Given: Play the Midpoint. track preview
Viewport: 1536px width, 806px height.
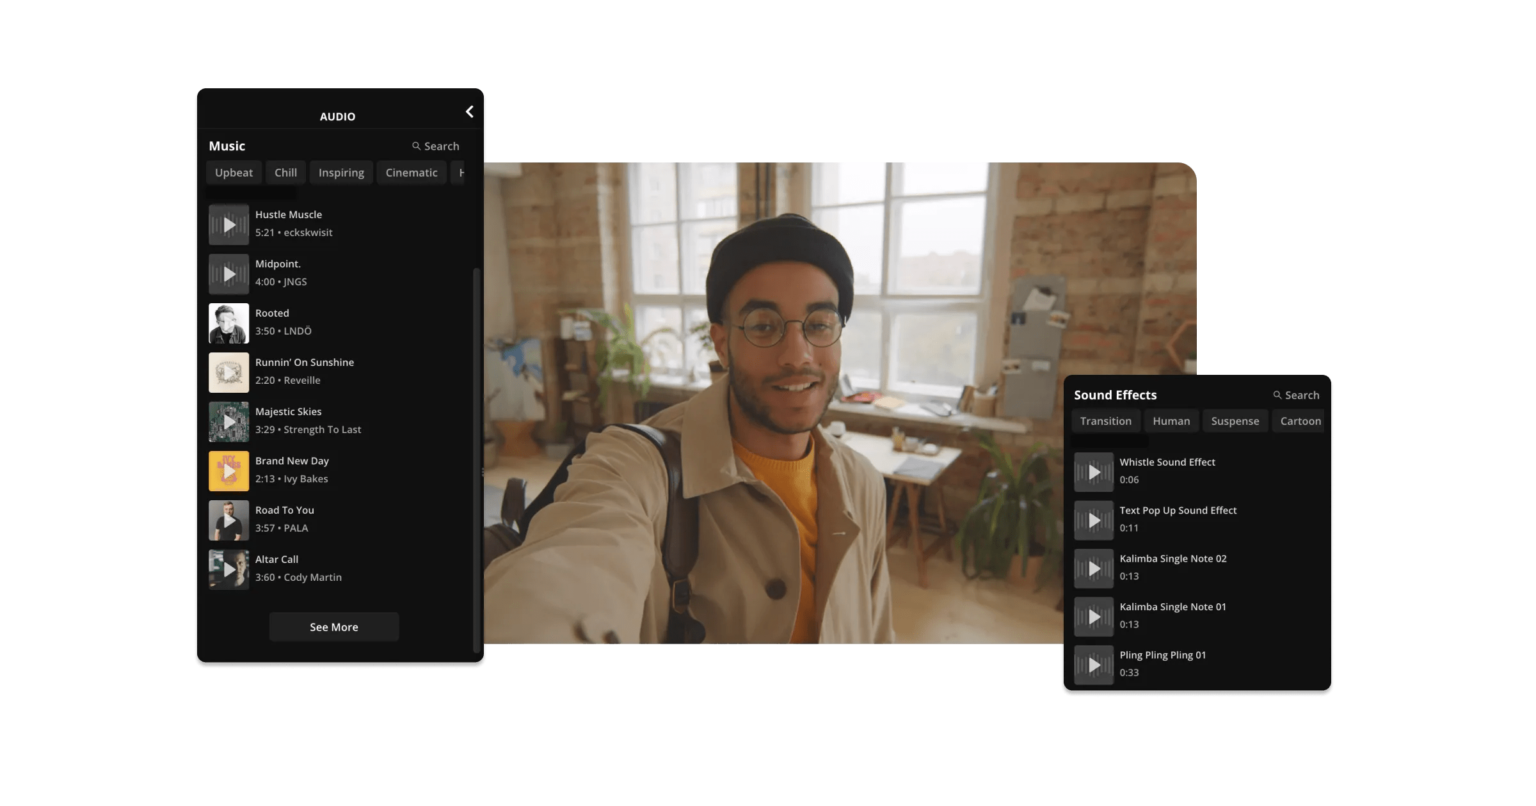Looking at the screenshot, I should (x=228, y=272).
